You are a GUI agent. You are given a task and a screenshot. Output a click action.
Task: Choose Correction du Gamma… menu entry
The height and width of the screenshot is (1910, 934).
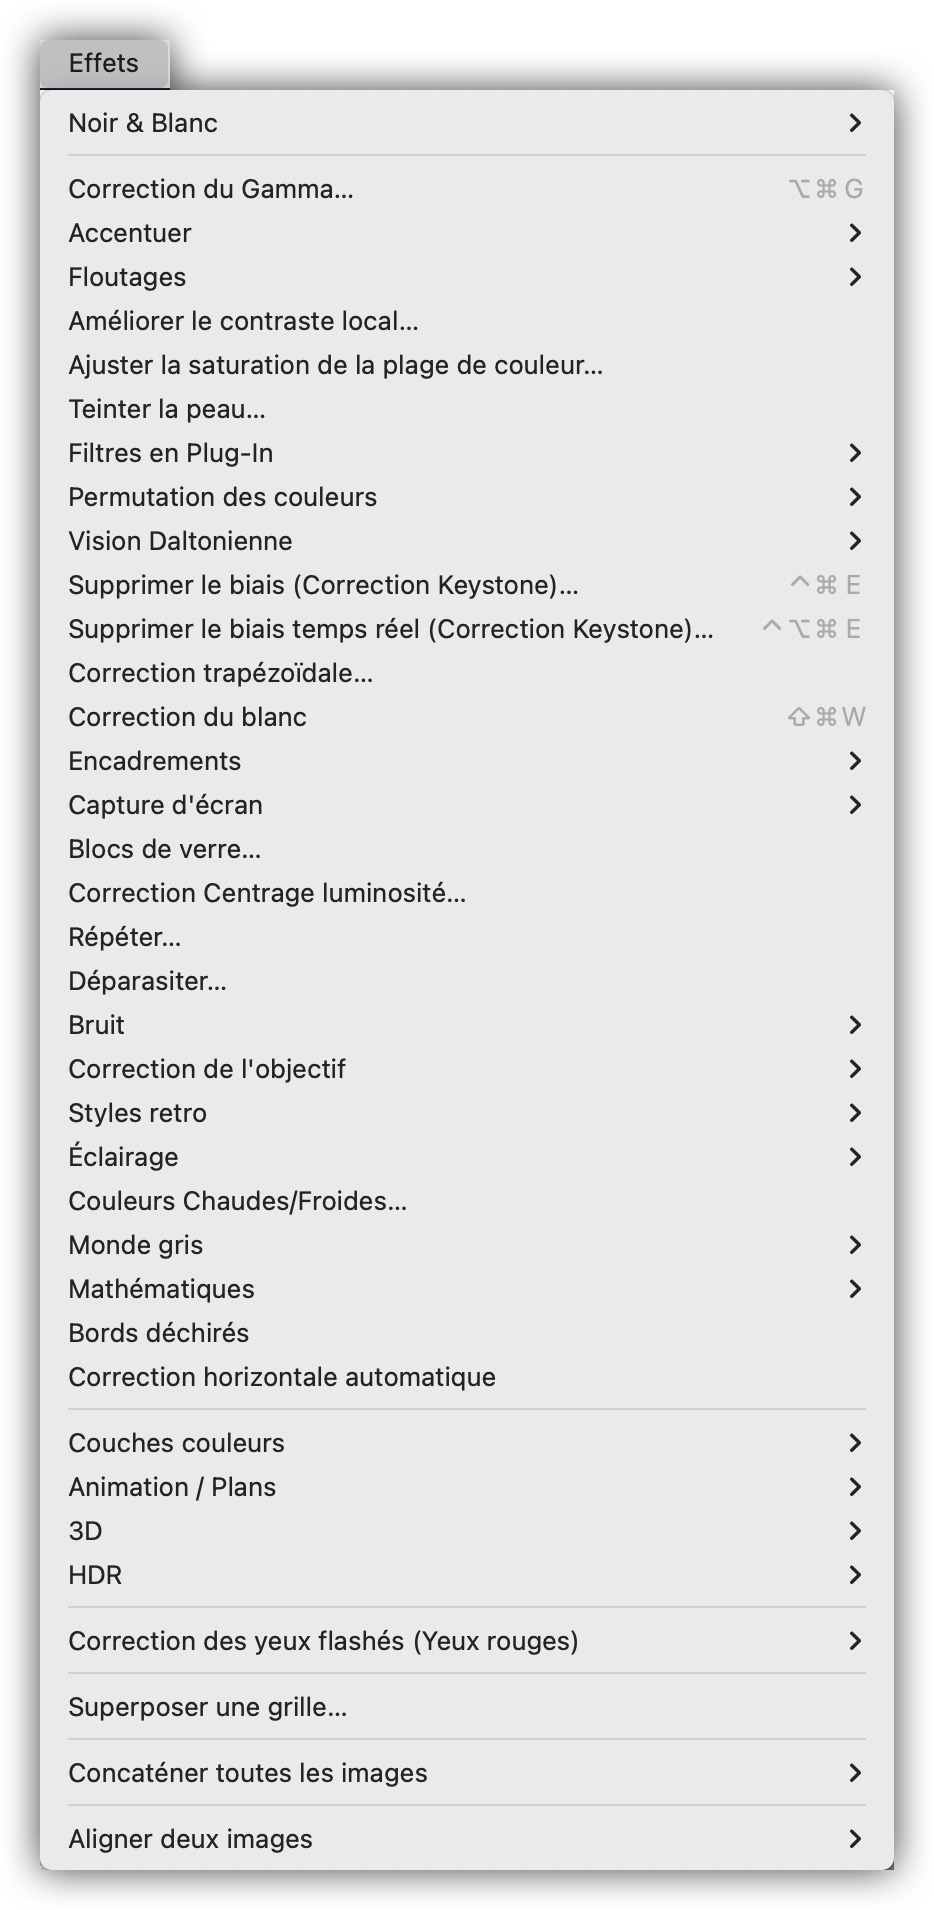[211, 189]
